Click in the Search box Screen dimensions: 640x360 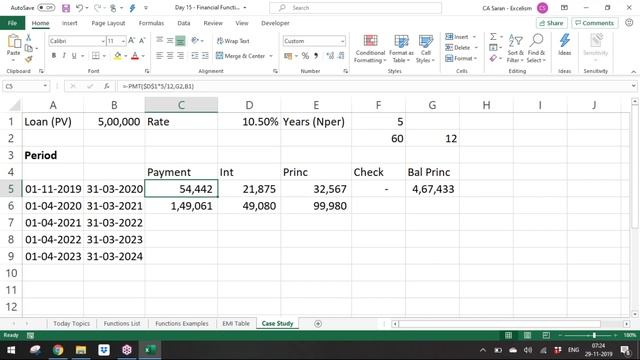coord(356,8)
